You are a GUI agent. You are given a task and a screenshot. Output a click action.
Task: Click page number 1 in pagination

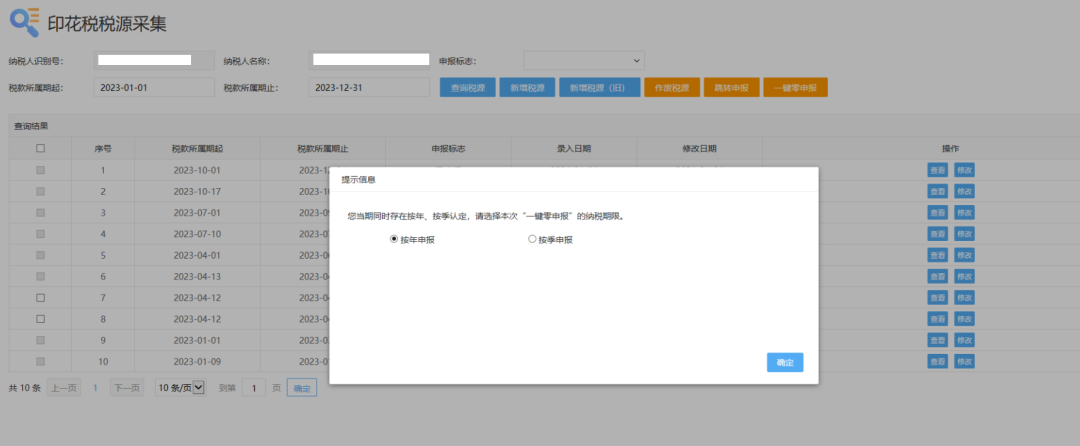(95, 388)
